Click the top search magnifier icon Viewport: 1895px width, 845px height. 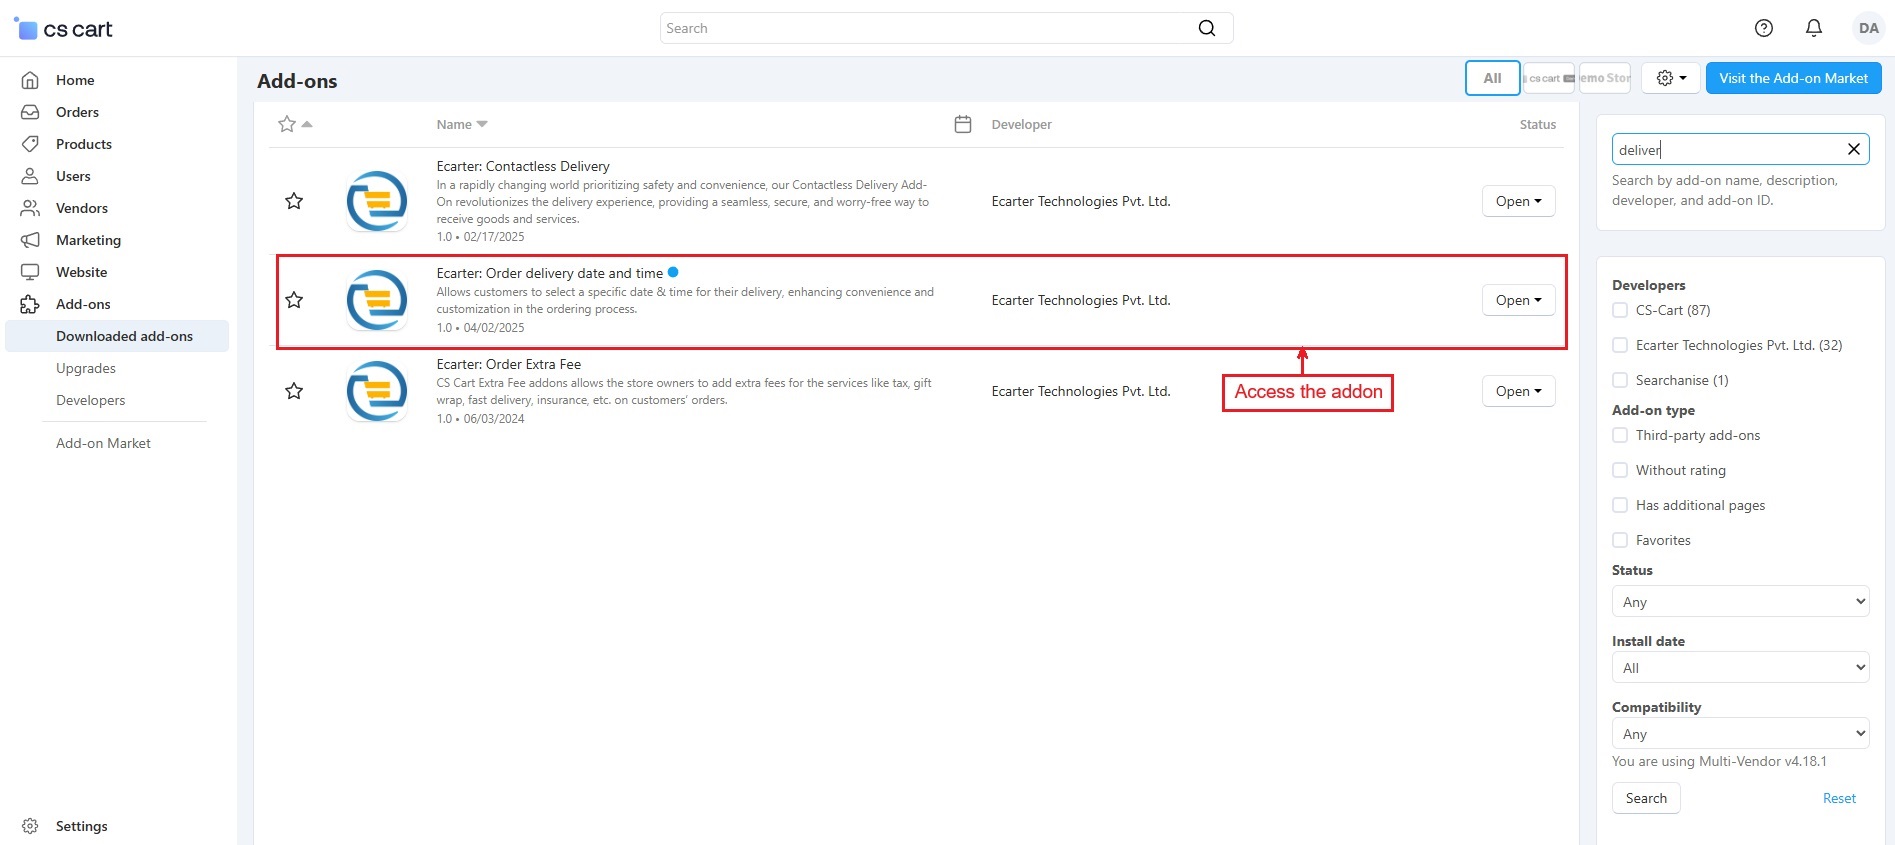(1207, 28)
